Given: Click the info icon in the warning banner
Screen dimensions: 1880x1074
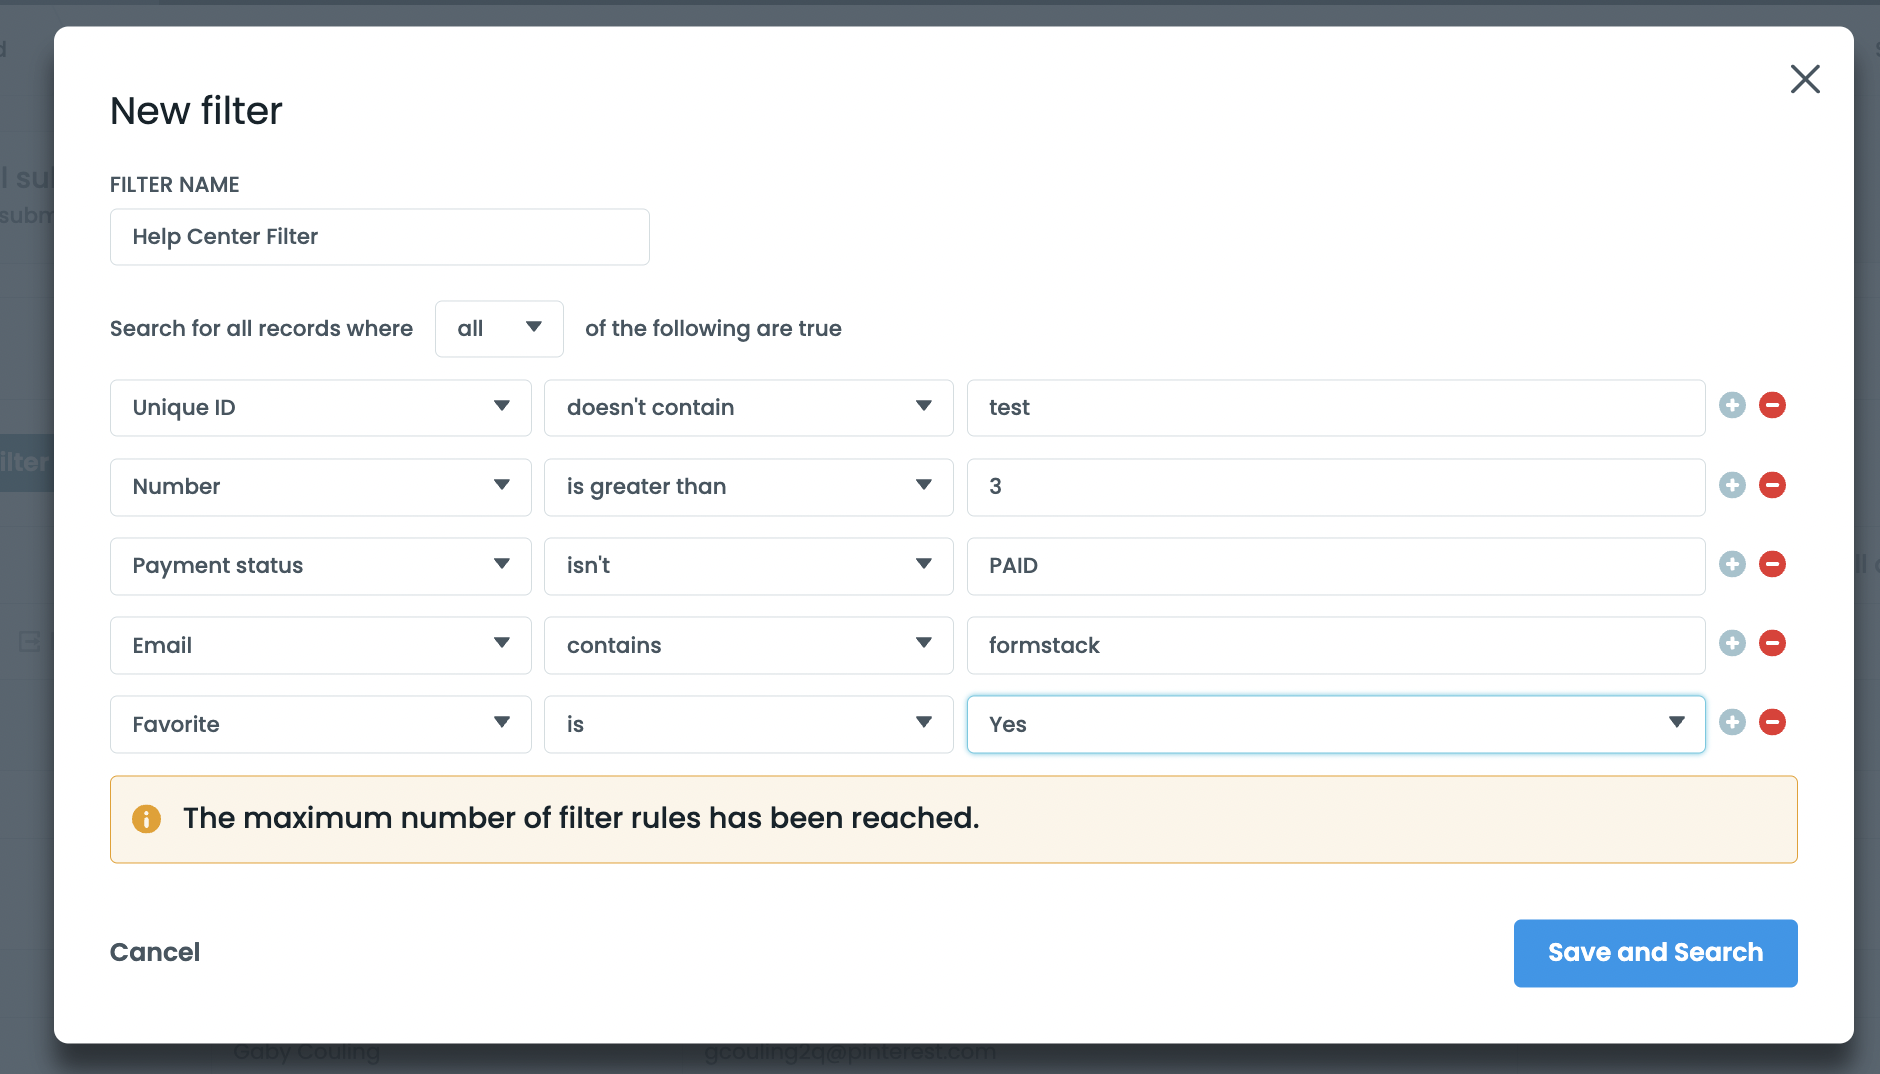Looking at the screenshot, I should [147, 819].
